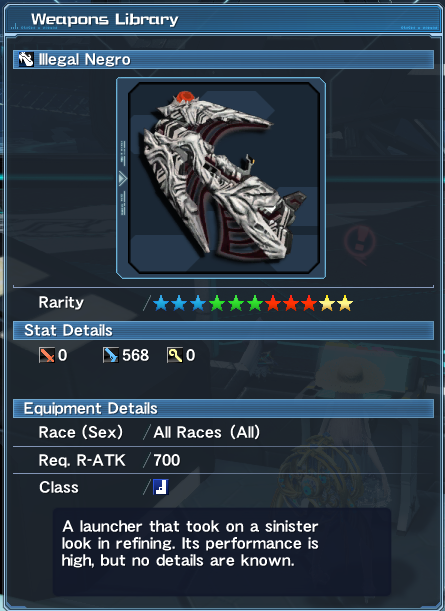Click the launcher weapon type icon

(x=26, y=59)
